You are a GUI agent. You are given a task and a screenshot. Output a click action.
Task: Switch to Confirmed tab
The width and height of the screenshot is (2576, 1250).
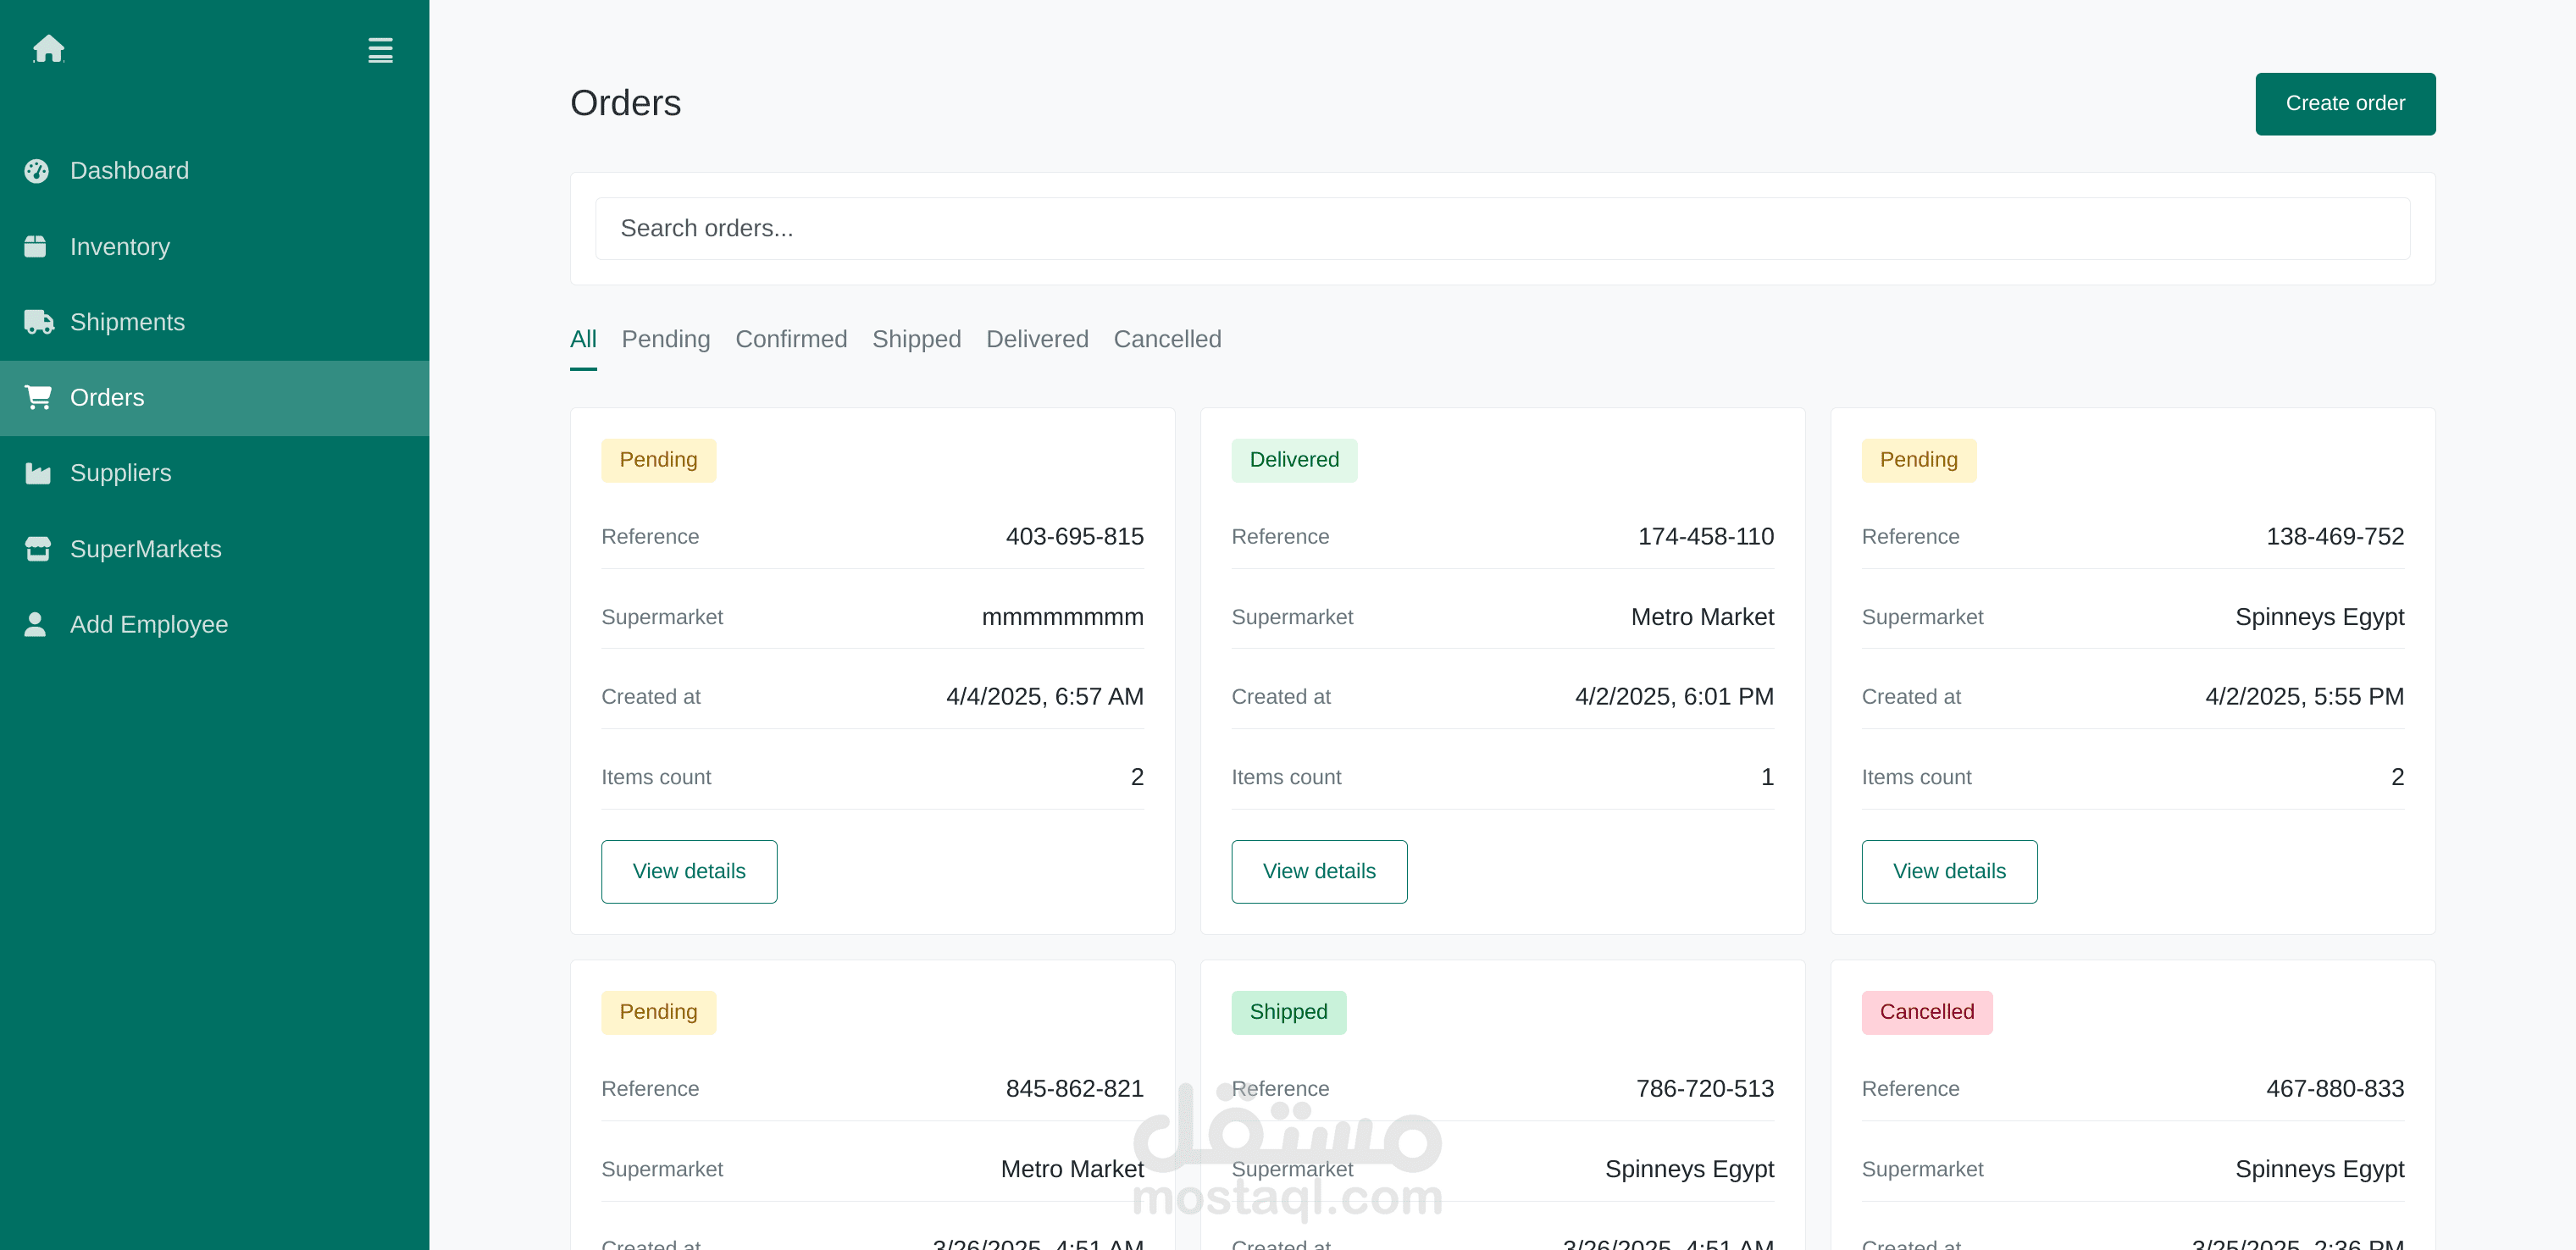[791, 339]
